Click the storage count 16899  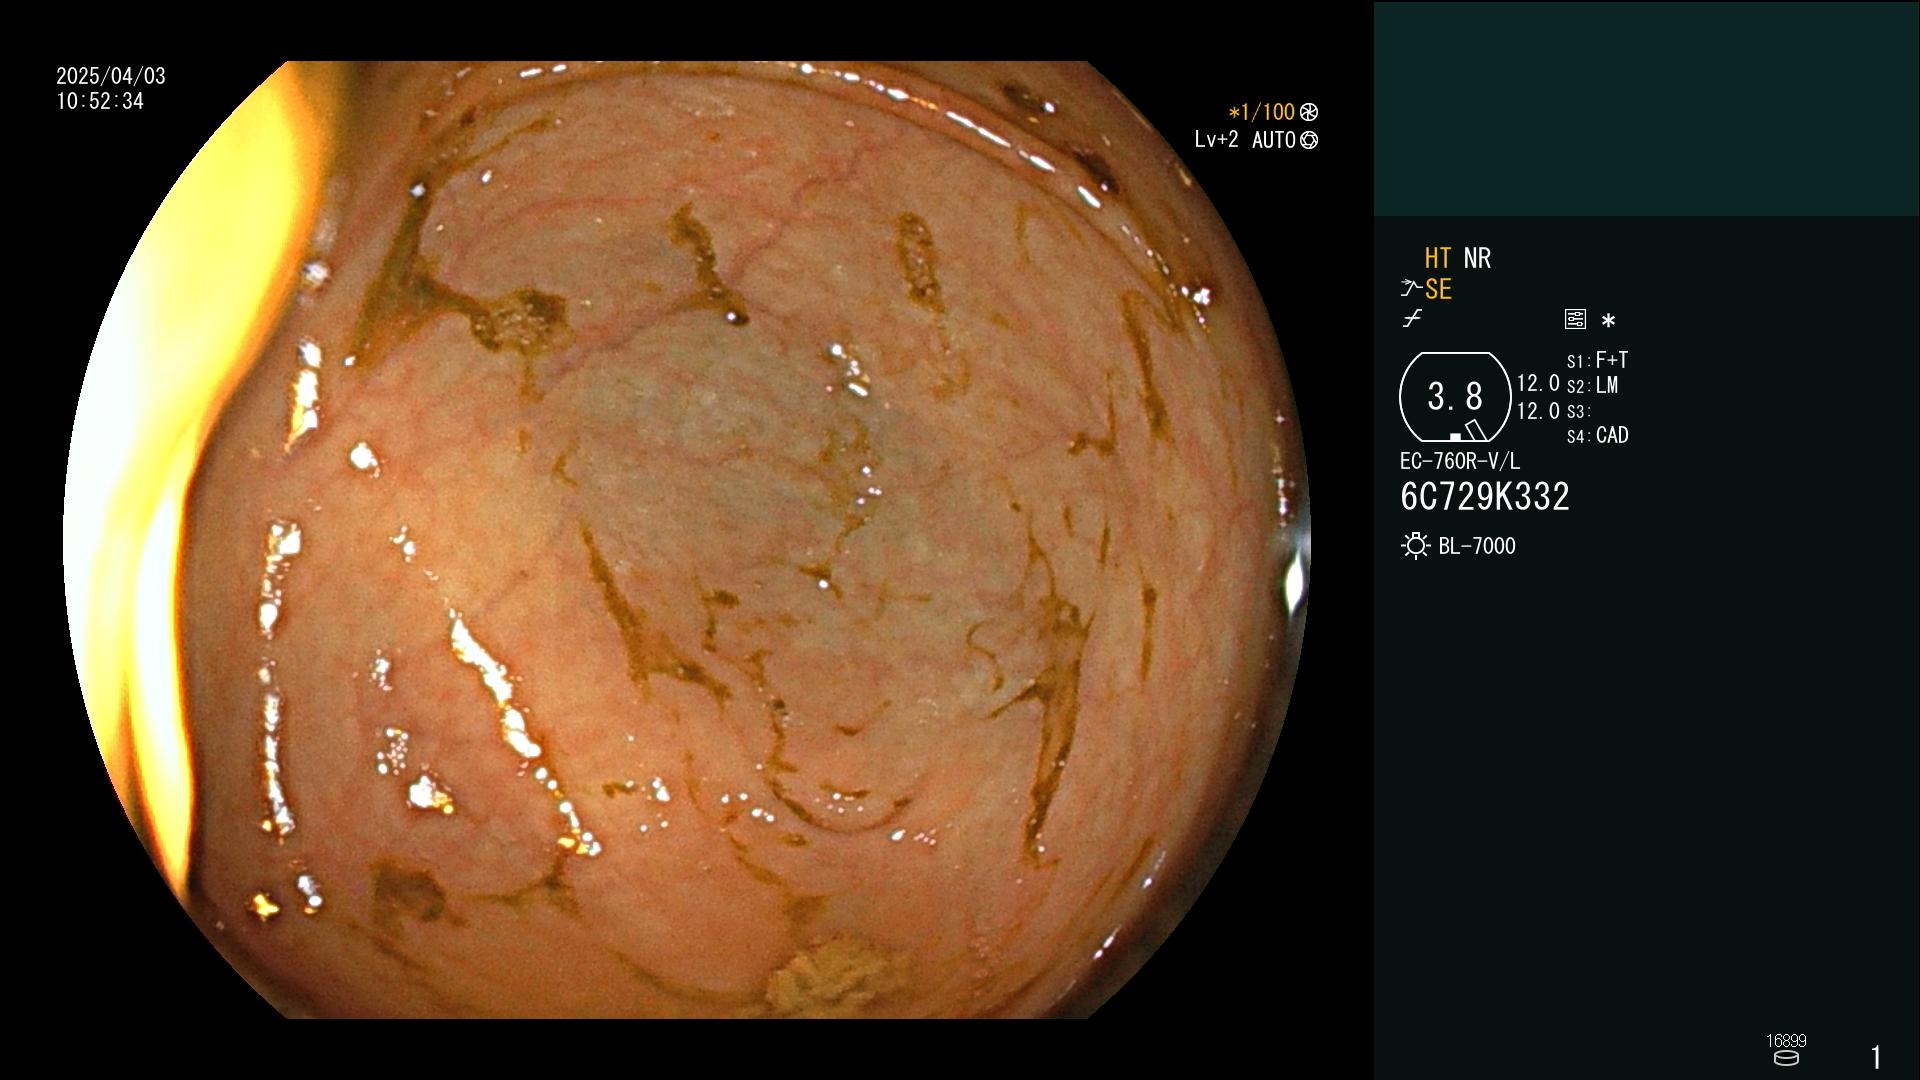1786,1041
